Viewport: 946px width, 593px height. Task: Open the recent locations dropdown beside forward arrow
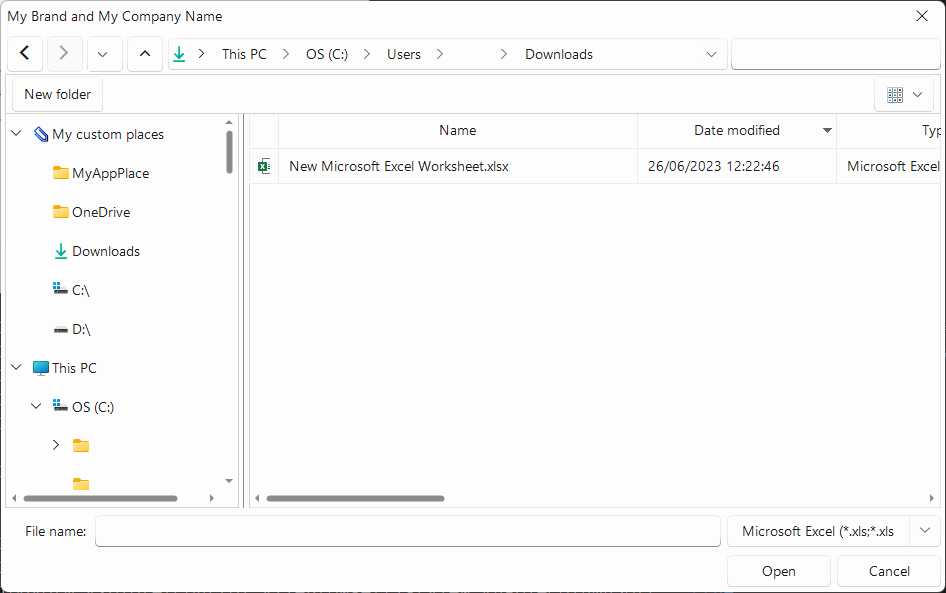pos(104,54)
